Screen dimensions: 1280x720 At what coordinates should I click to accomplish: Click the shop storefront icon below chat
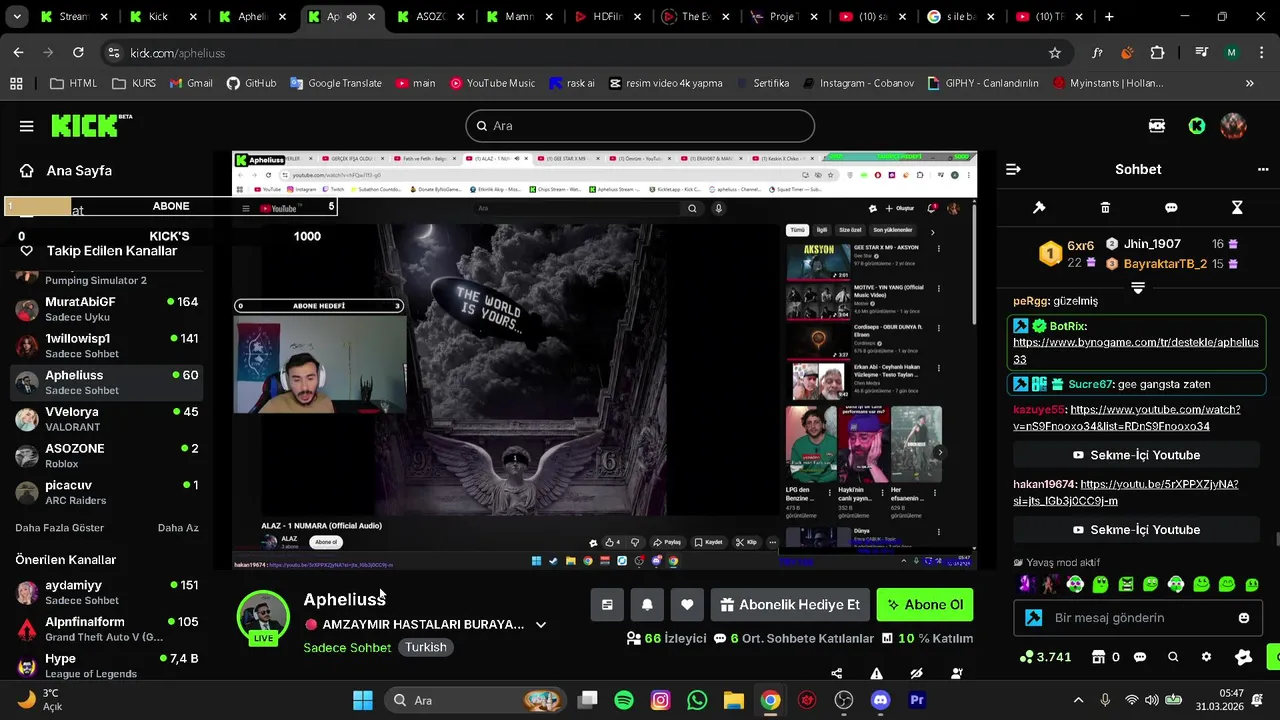pyautogui.click(x=1099, y=657)
